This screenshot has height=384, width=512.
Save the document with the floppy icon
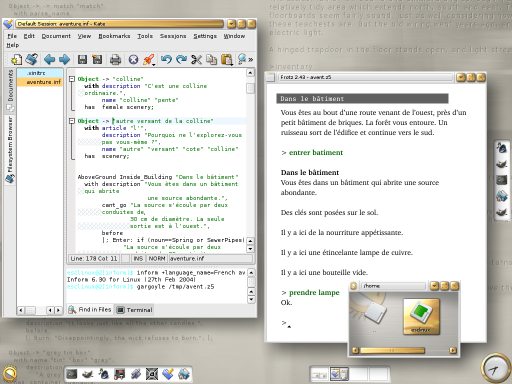pyautogui.click(x=82, y=60)
